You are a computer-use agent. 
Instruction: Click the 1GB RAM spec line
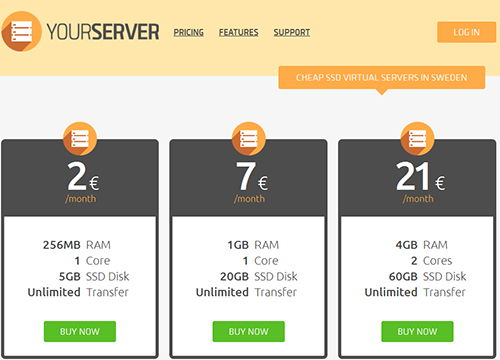pyautogui.click(x=253, y=245)
